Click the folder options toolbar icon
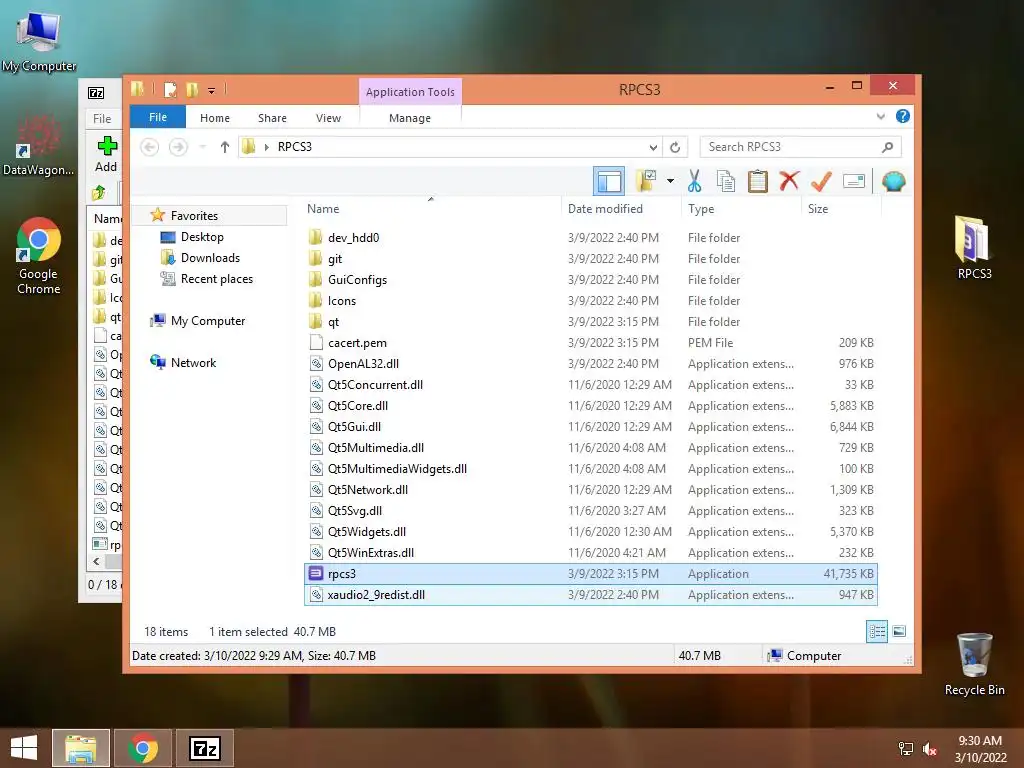The height and width of the screenshot is (768, 1024). [646, 181]
